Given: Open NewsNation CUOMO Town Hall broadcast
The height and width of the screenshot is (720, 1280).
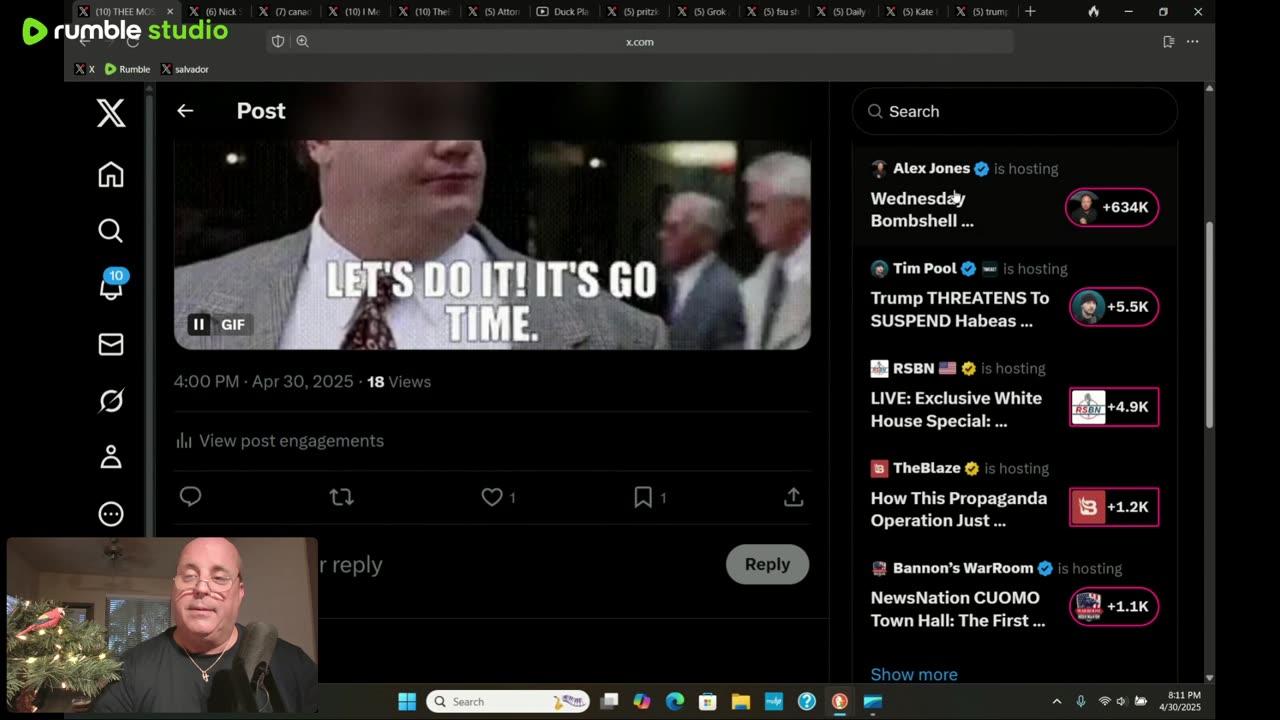Looking at the screenshot, I should (958, 609).
